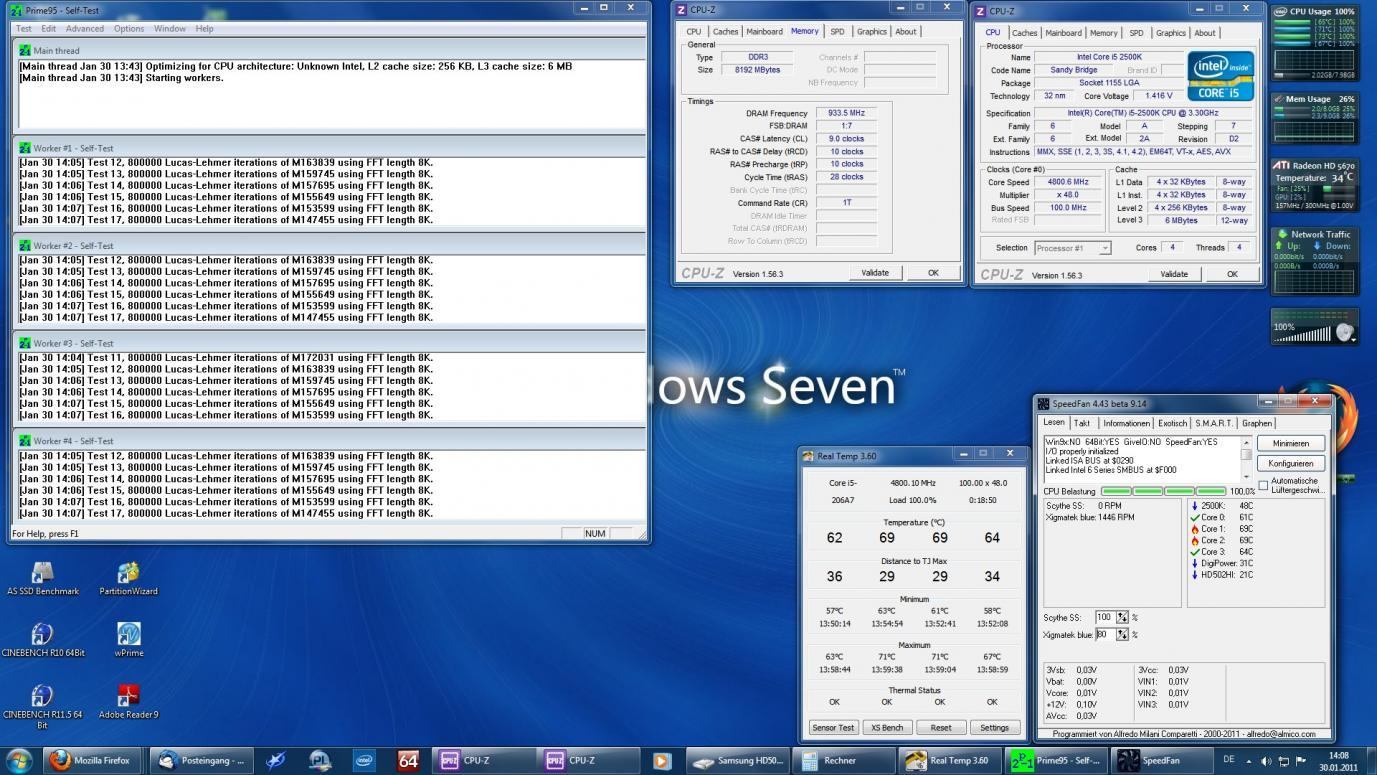The width and height of the screenshot is (1377, 775).
Task: Click the Windows Start orb
Action: tap(19, 760)
